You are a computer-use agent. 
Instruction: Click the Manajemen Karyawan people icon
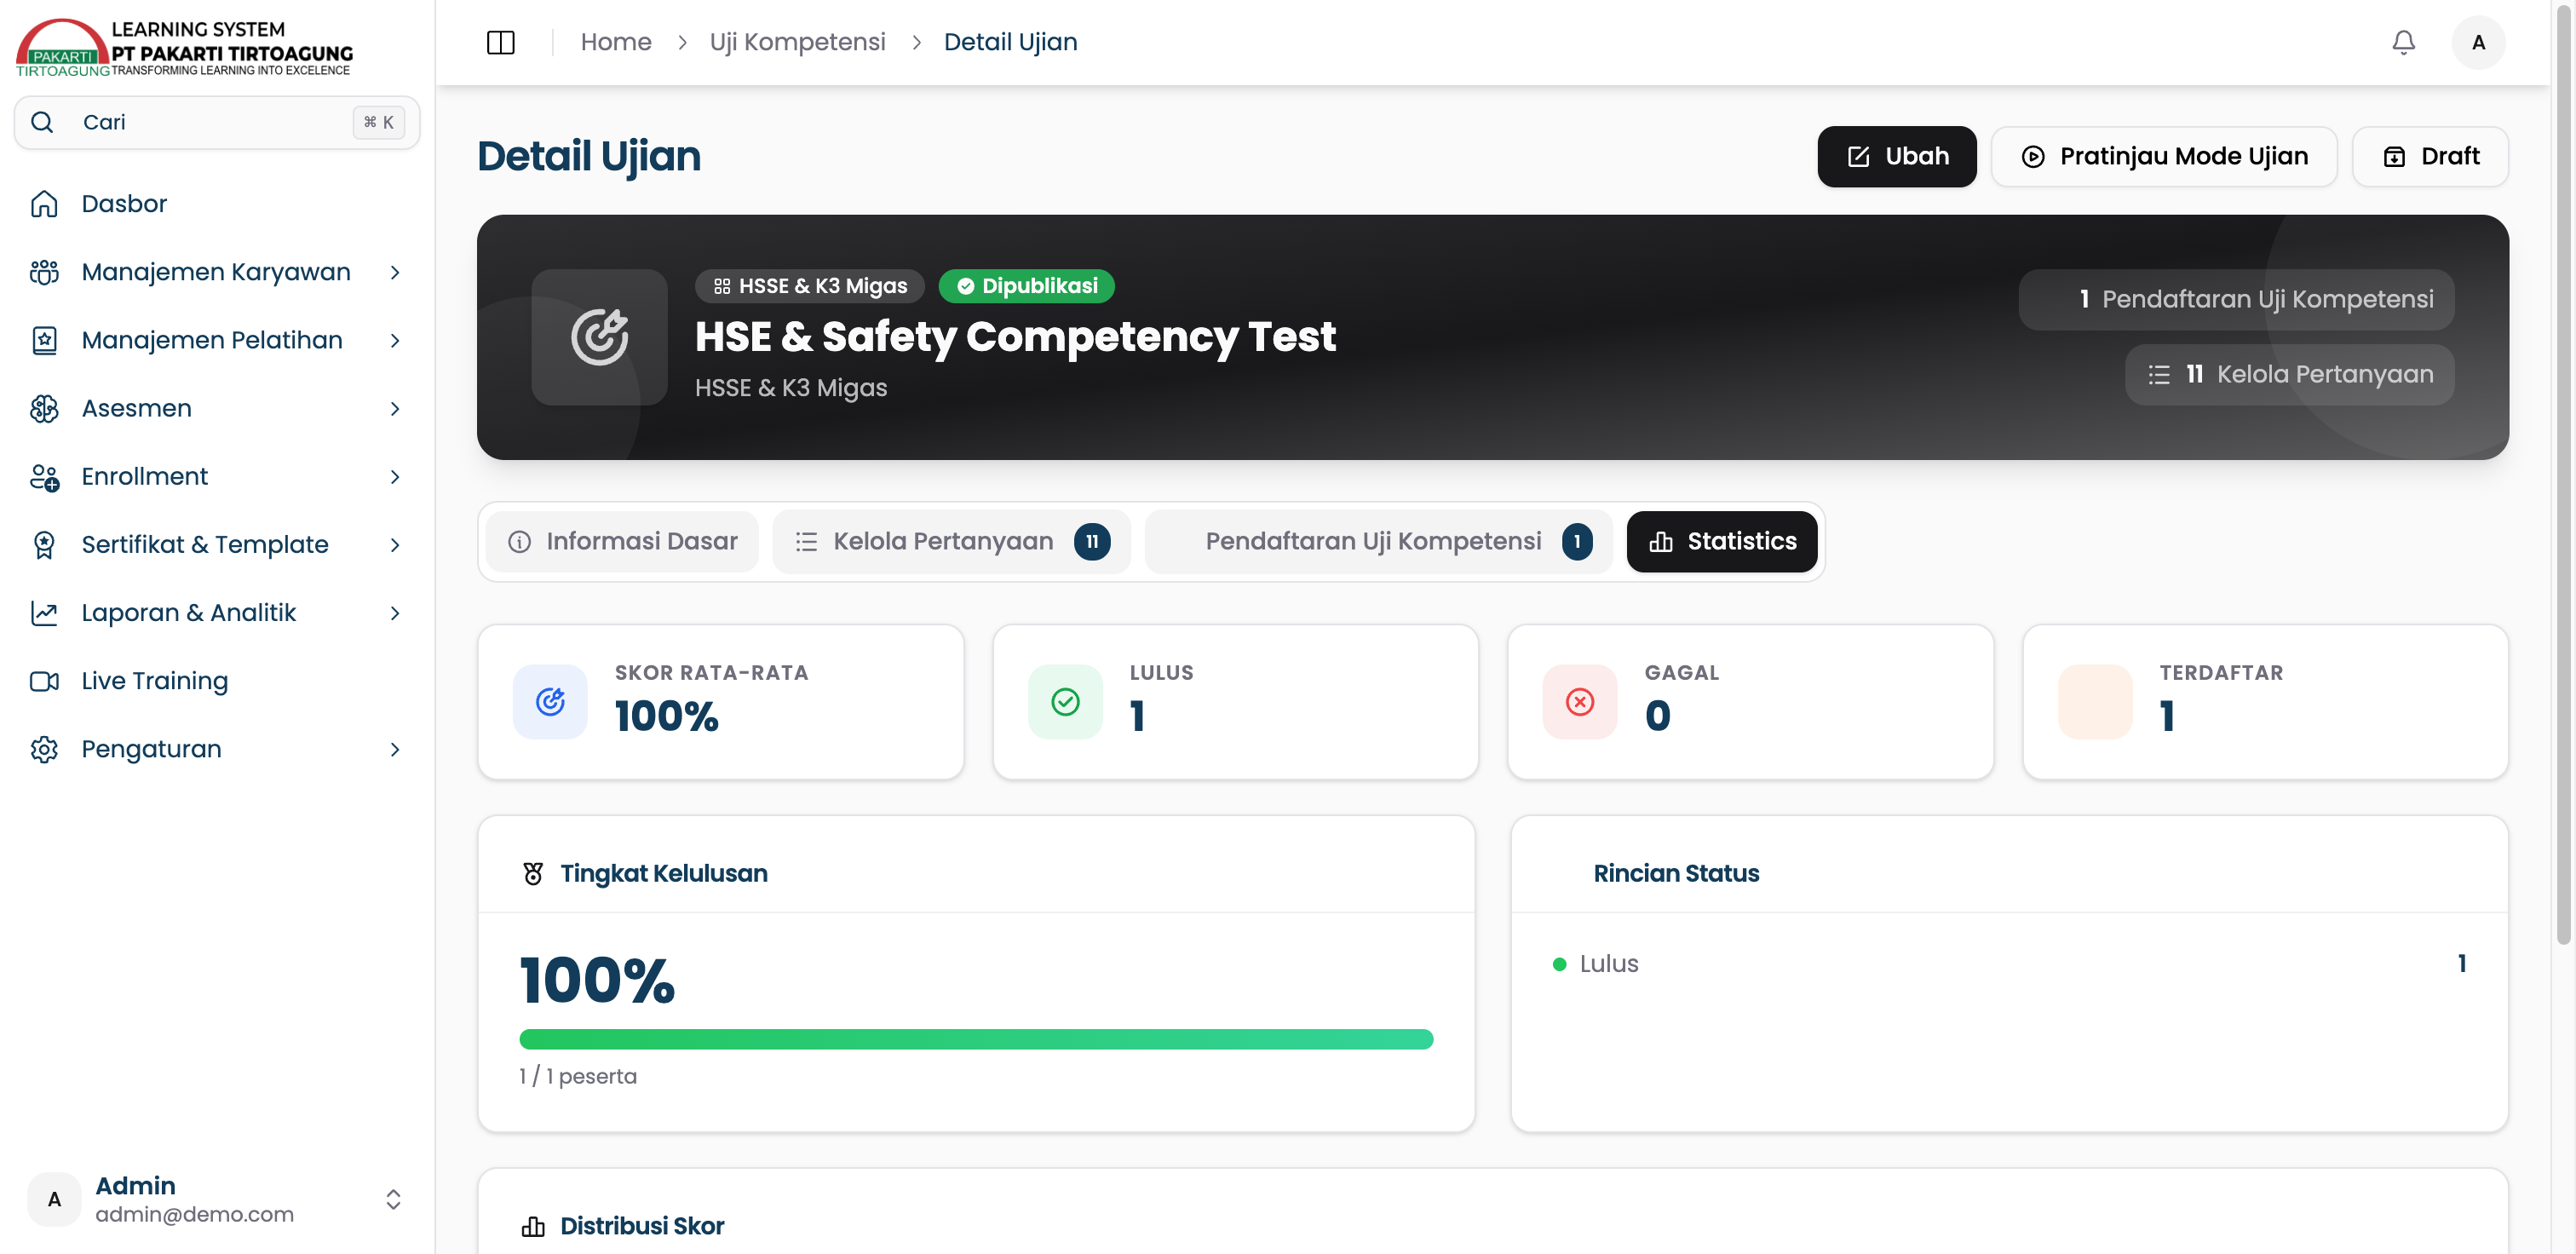44,272
